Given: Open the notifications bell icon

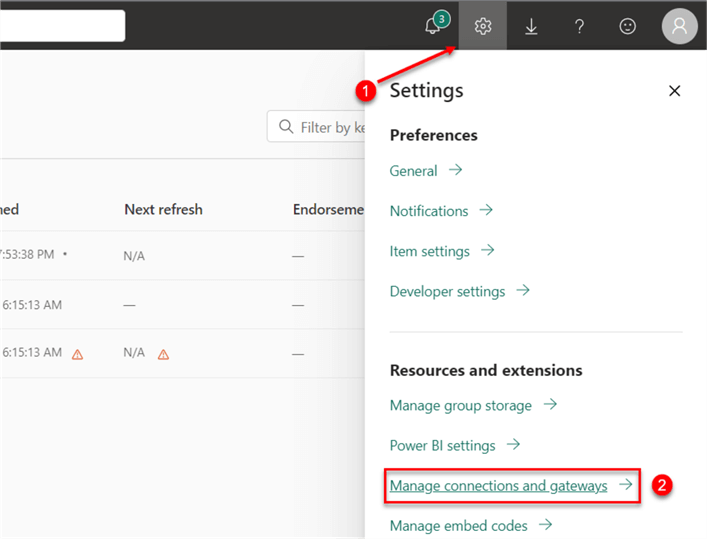Looking at the screenshot, I should pos(434,26).
